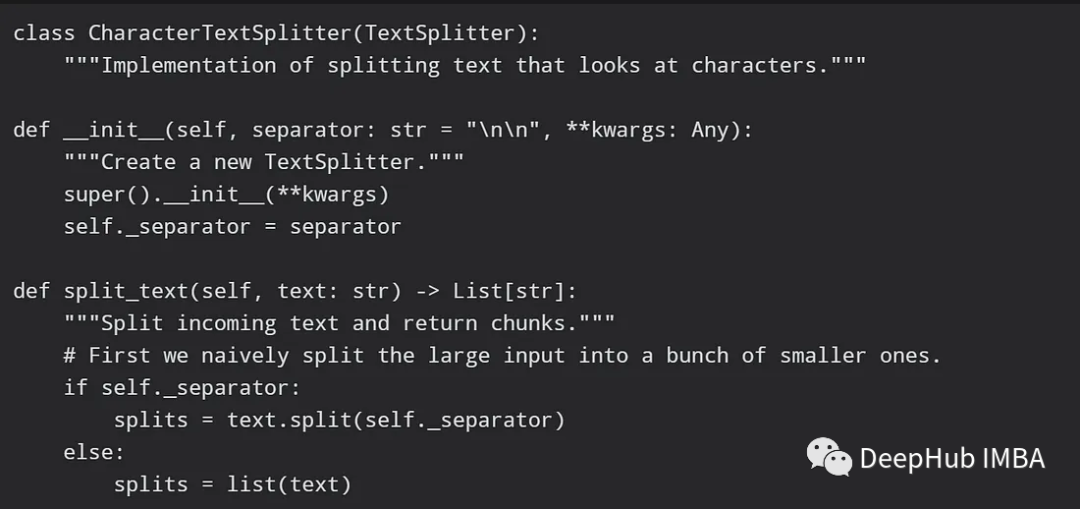1080x509 pixels.
Task: Click the self._separator = separator assignment
Action: pyautogui.click(x=232, y=227)
